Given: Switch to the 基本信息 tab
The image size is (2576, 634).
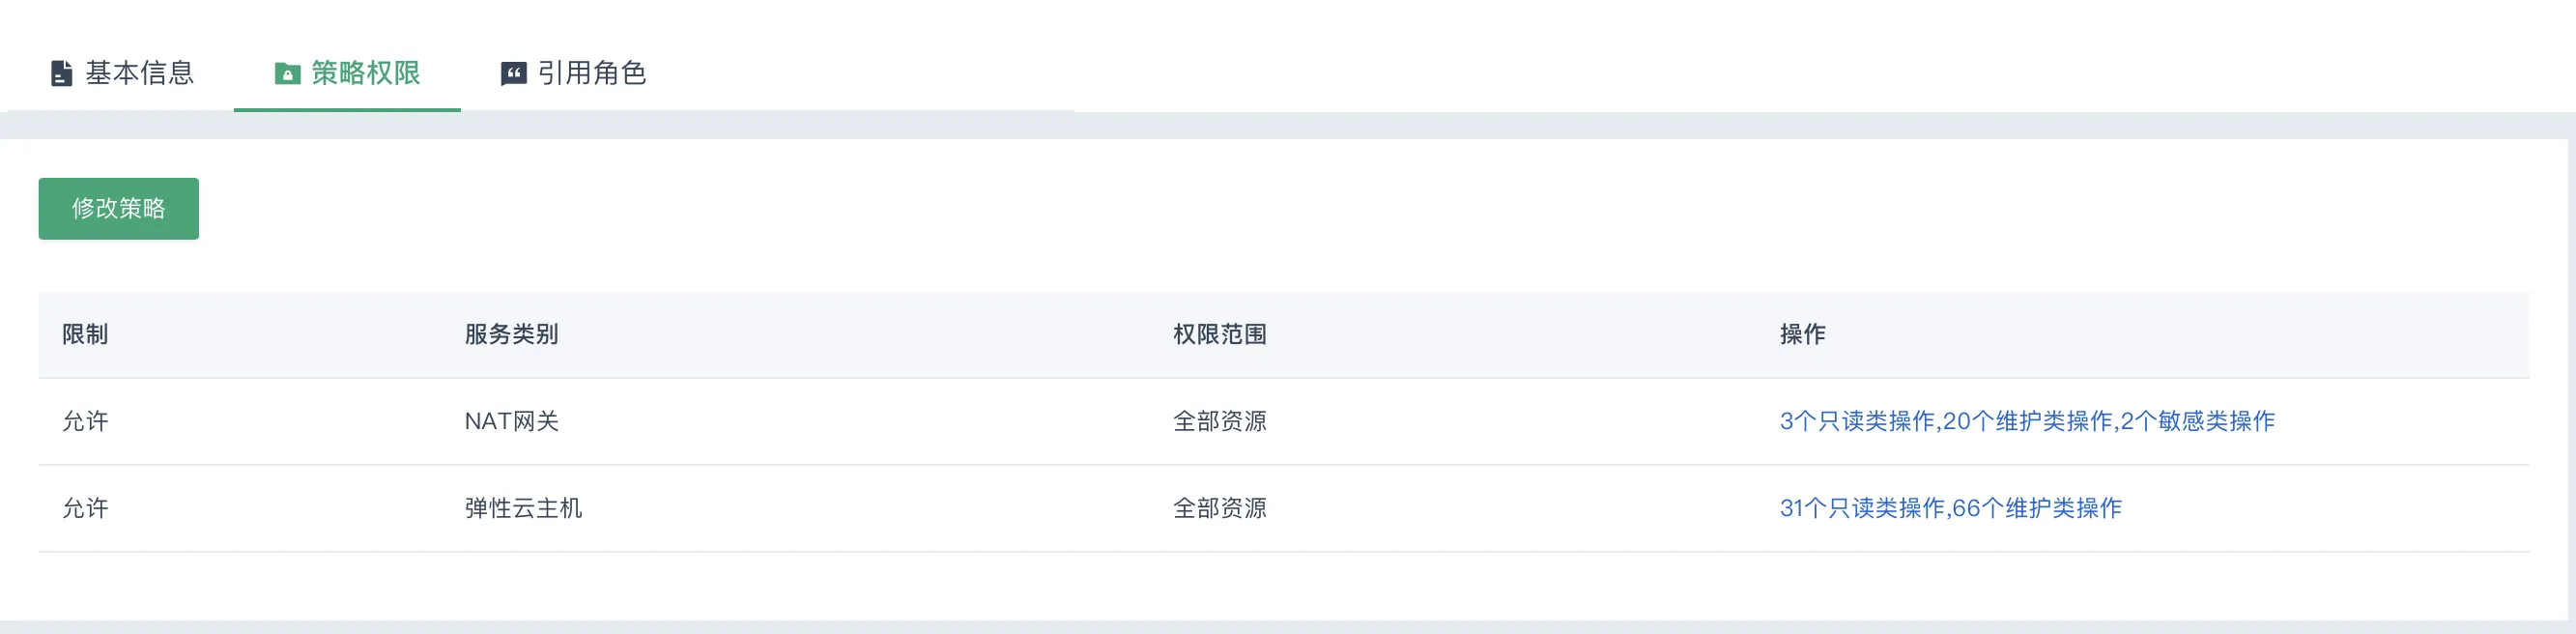Looking at the screenshot, I should 139,74.
